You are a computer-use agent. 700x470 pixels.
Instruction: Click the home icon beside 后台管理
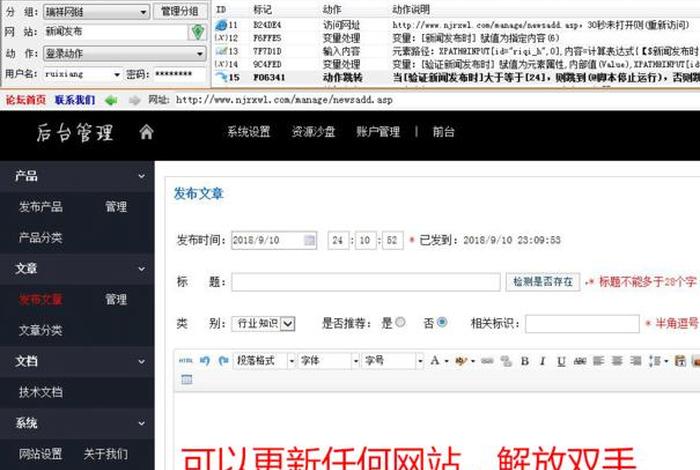tap(146, 132)
